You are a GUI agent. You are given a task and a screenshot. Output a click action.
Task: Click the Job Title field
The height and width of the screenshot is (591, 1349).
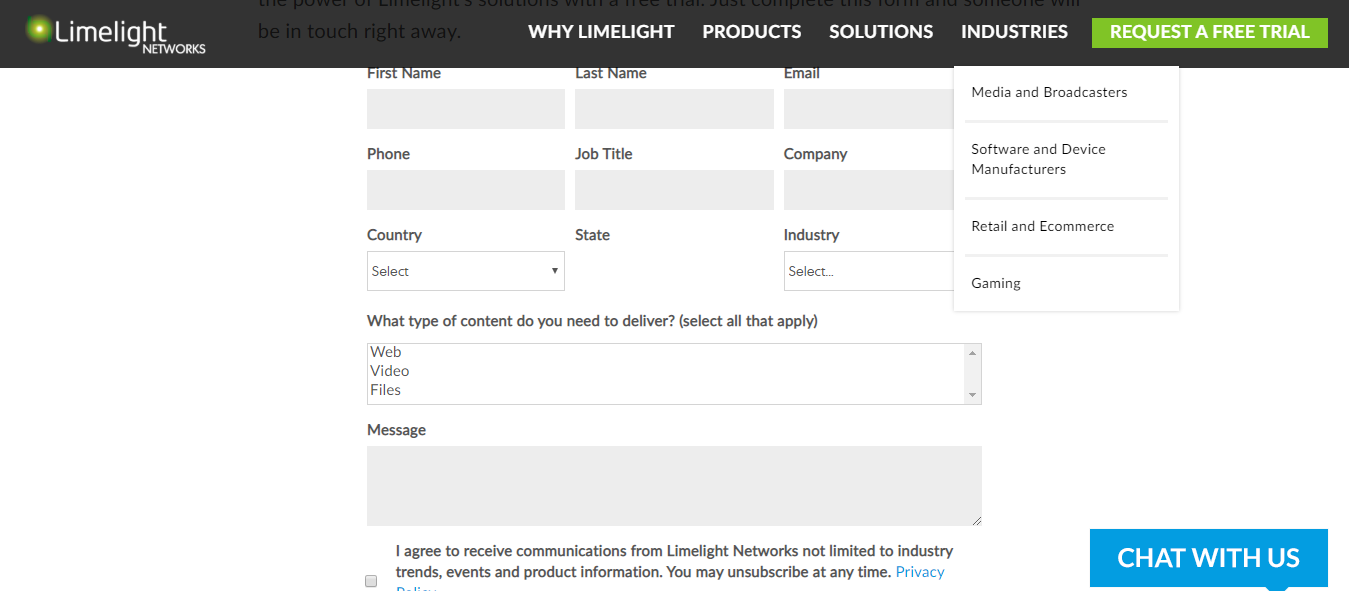[x=674, y=190]
